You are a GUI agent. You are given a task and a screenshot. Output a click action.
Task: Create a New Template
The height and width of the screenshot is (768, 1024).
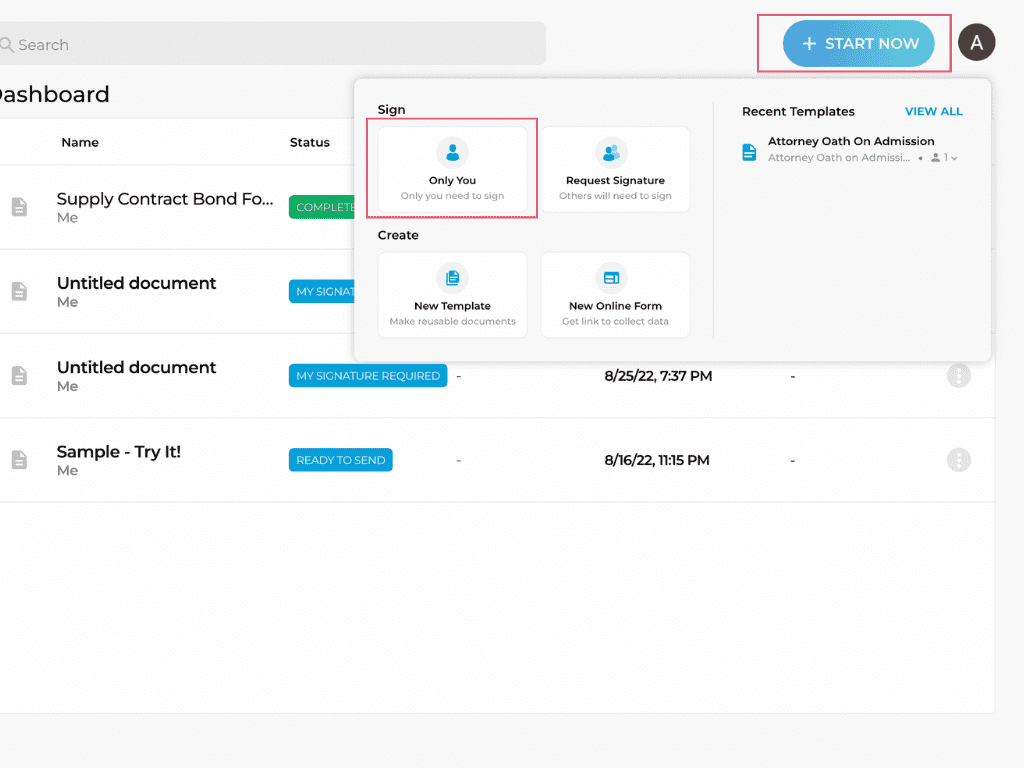click(x=452, y=295)
